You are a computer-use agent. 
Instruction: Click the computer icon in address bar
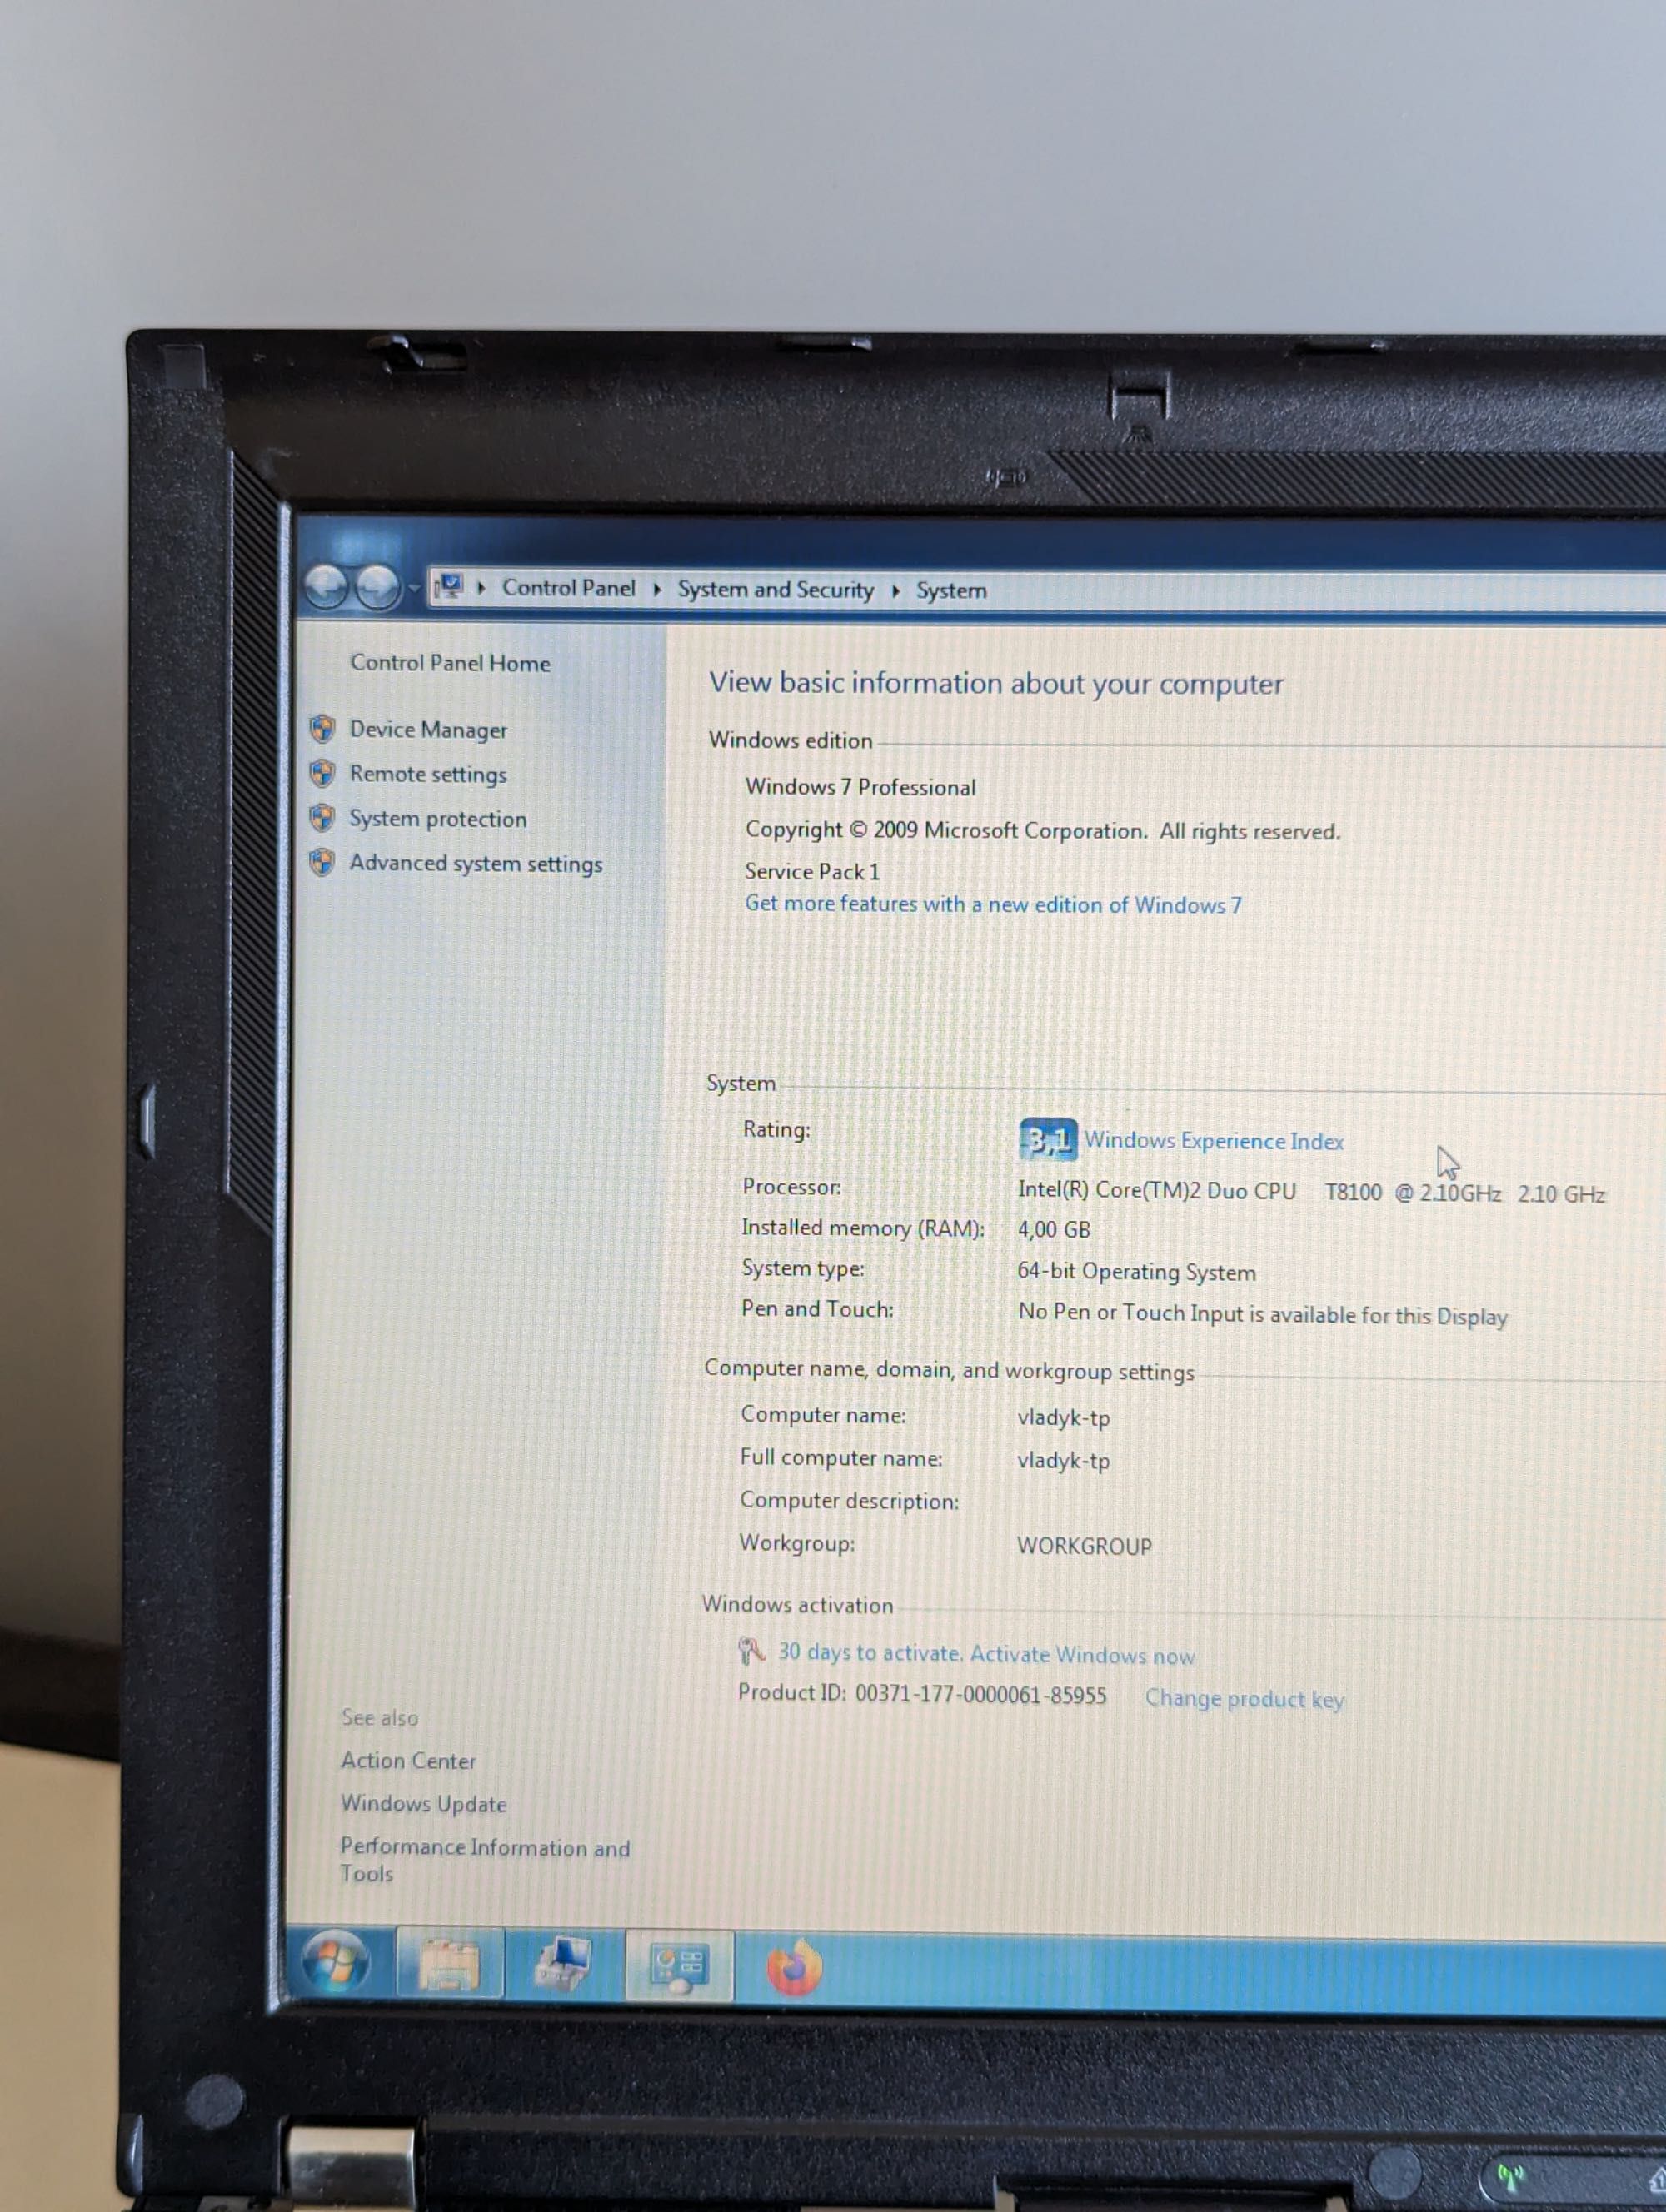(450, 586)
